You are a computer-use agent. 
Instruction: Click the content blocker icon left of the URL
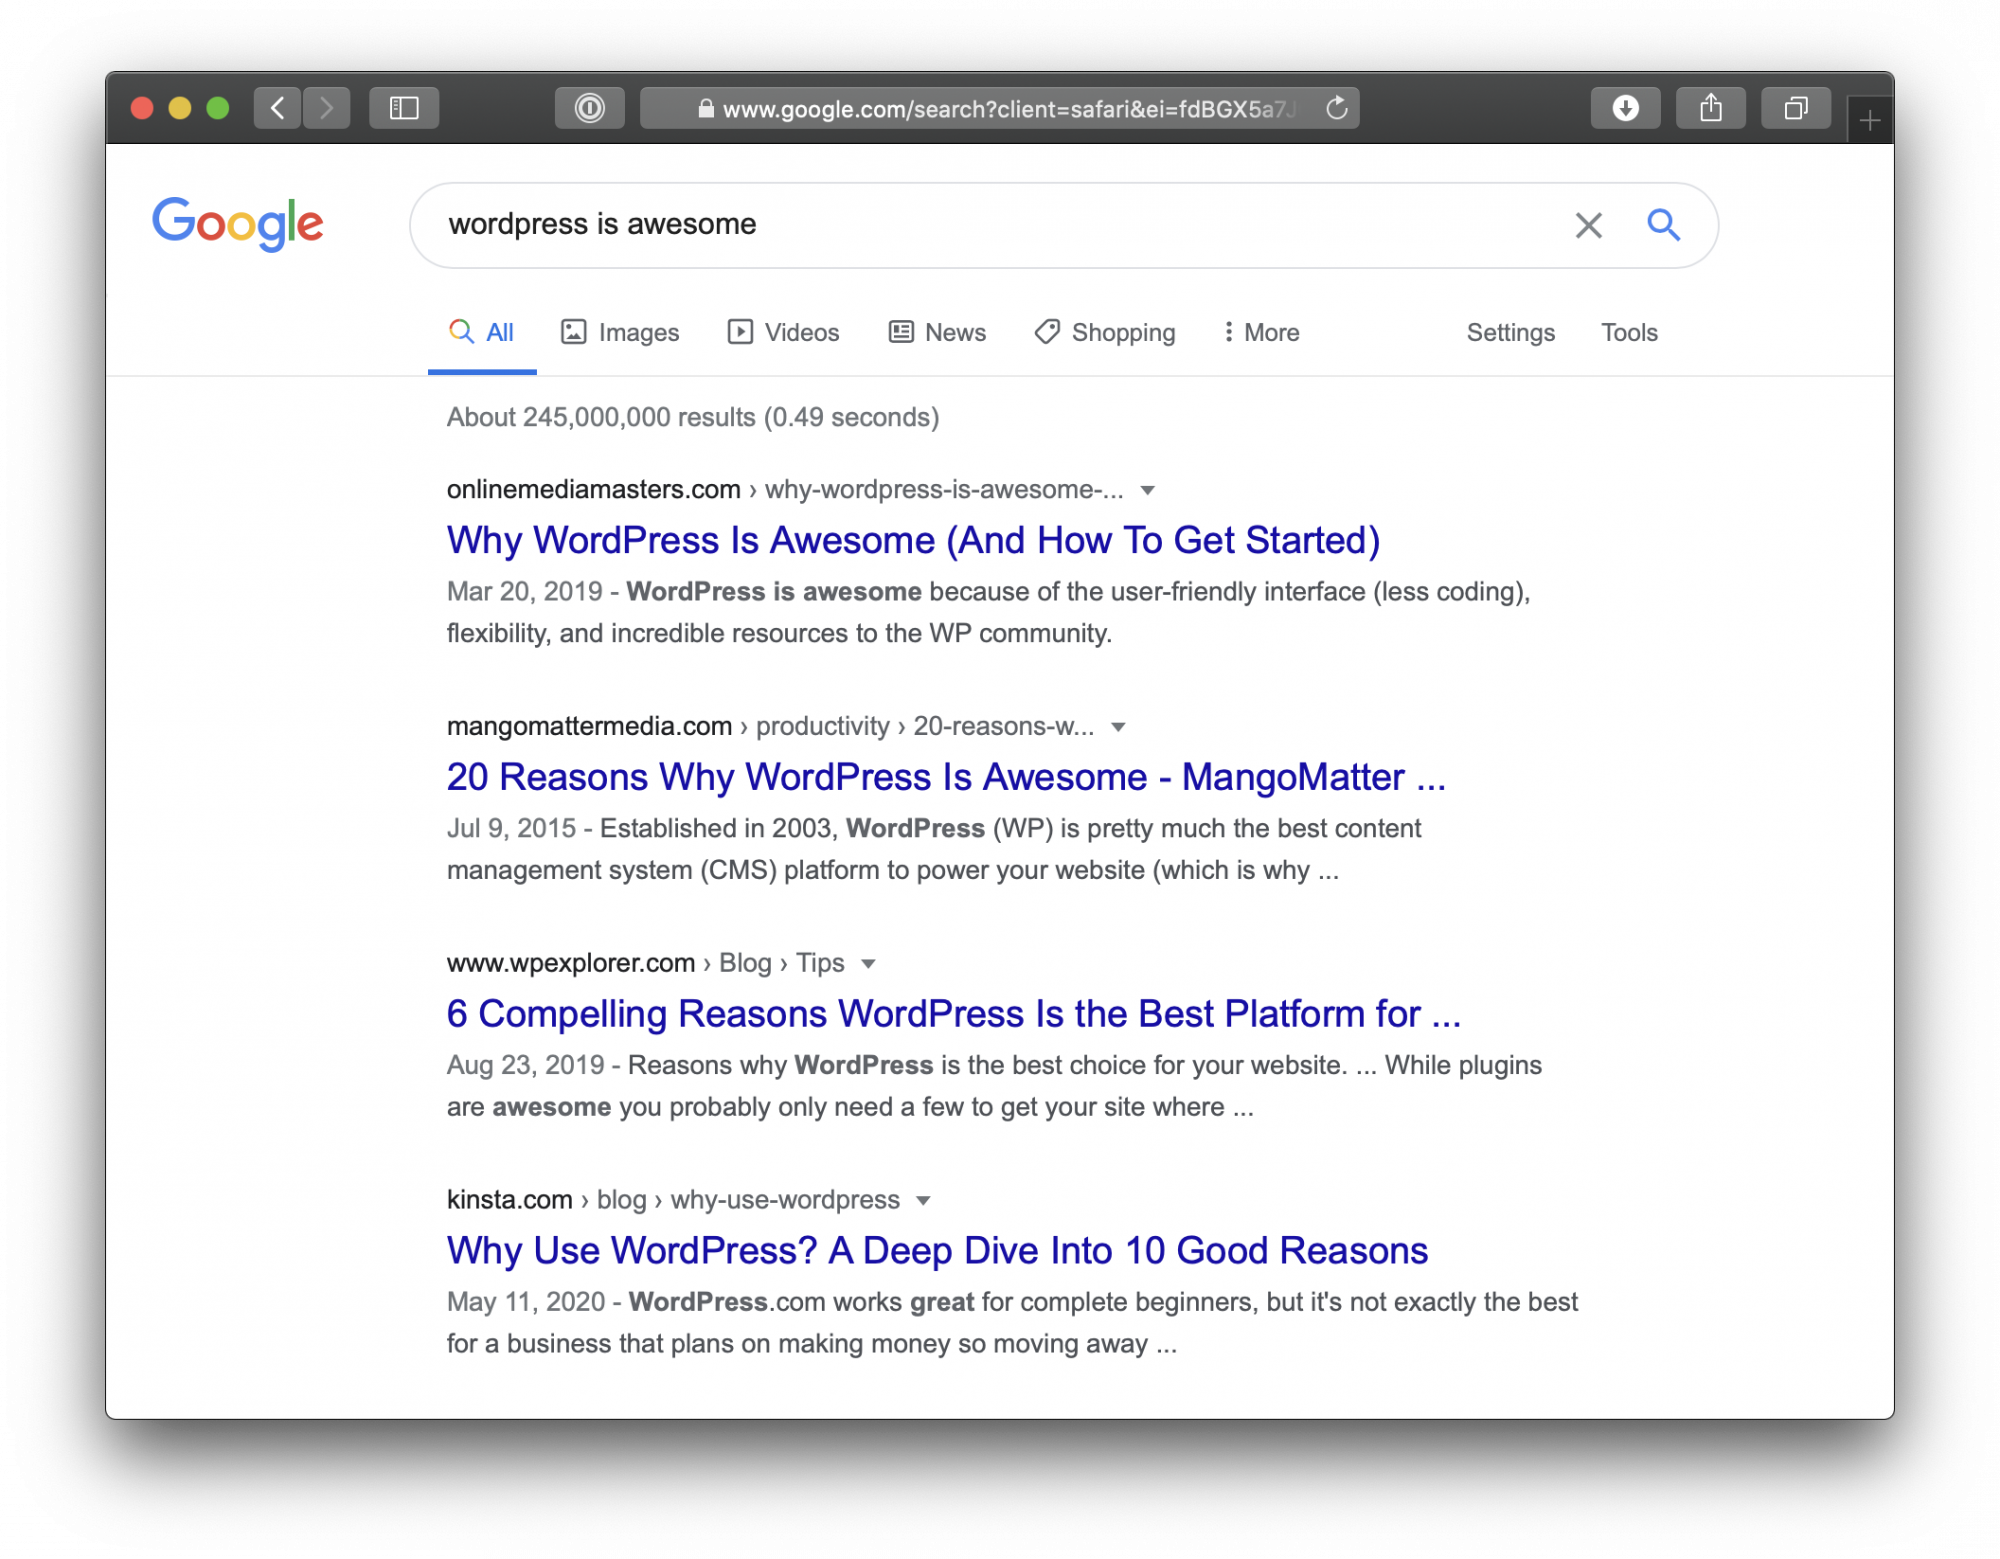coord(590,108)
